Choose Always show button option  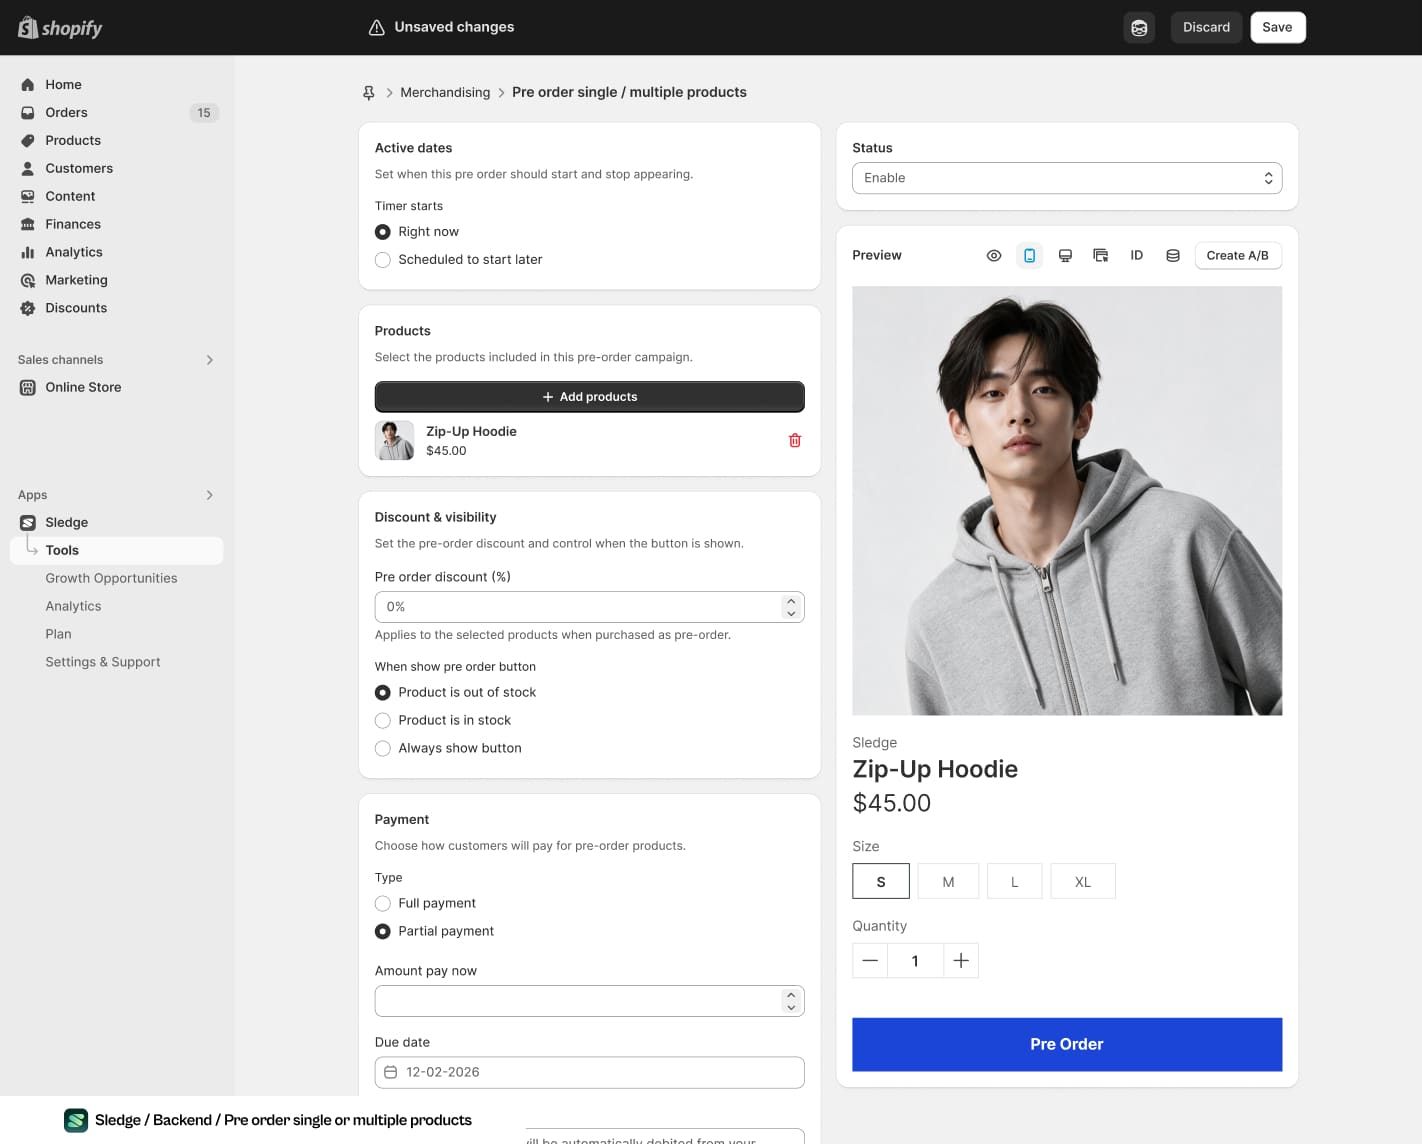(x=383, y=749)
